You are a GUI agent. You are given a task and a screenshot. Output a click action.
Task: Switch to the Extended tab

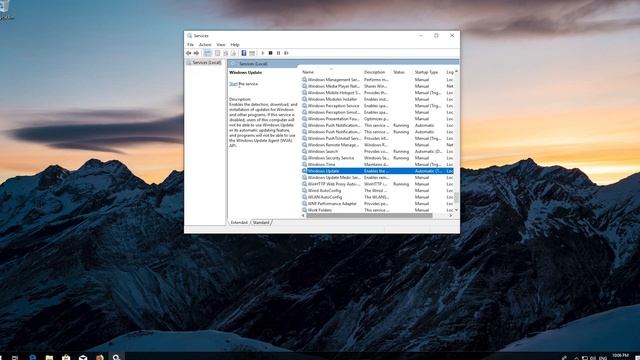click(x=239, y=222)
